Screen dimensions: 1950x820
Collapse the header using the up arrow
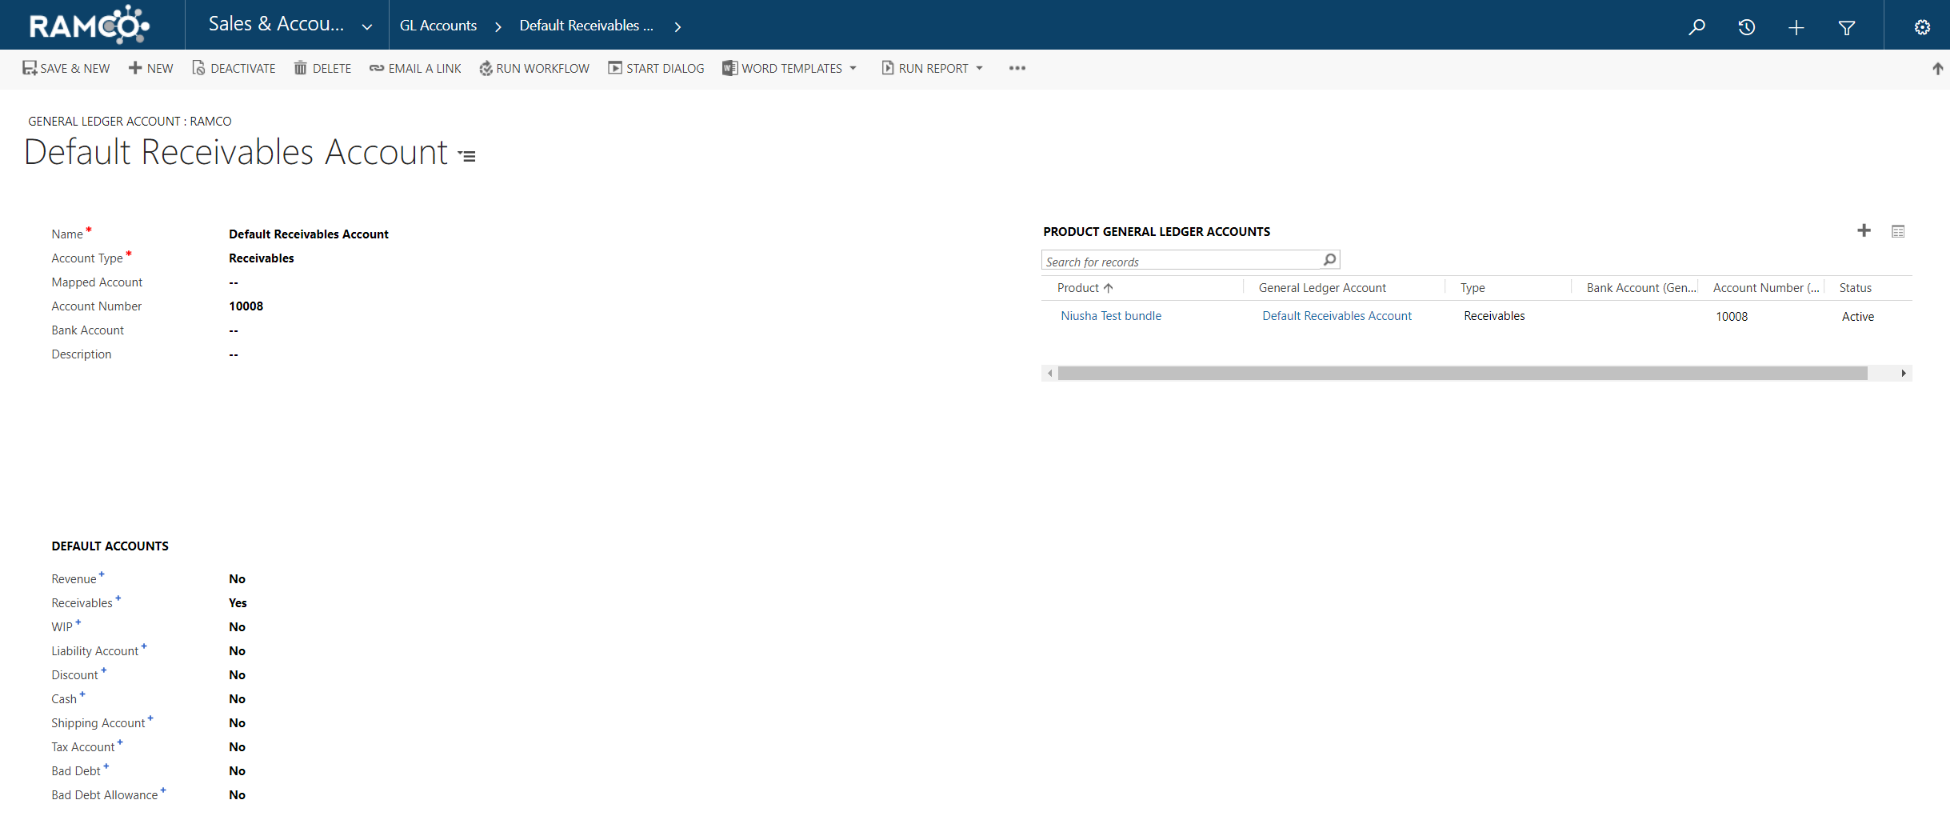(x=1937, y=68)
